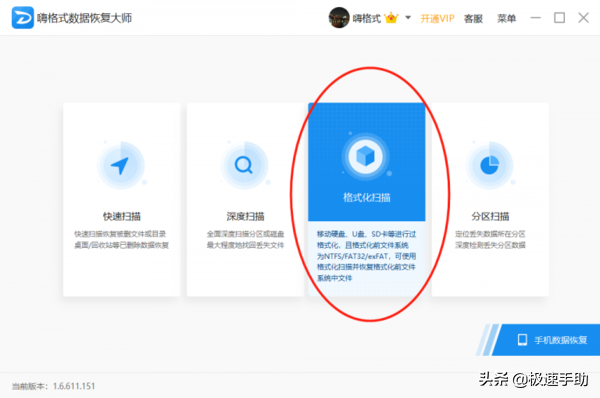600x398 pixels.
Task: Select the 分区扫描 pie chart icon
Action: click(490, 165)
